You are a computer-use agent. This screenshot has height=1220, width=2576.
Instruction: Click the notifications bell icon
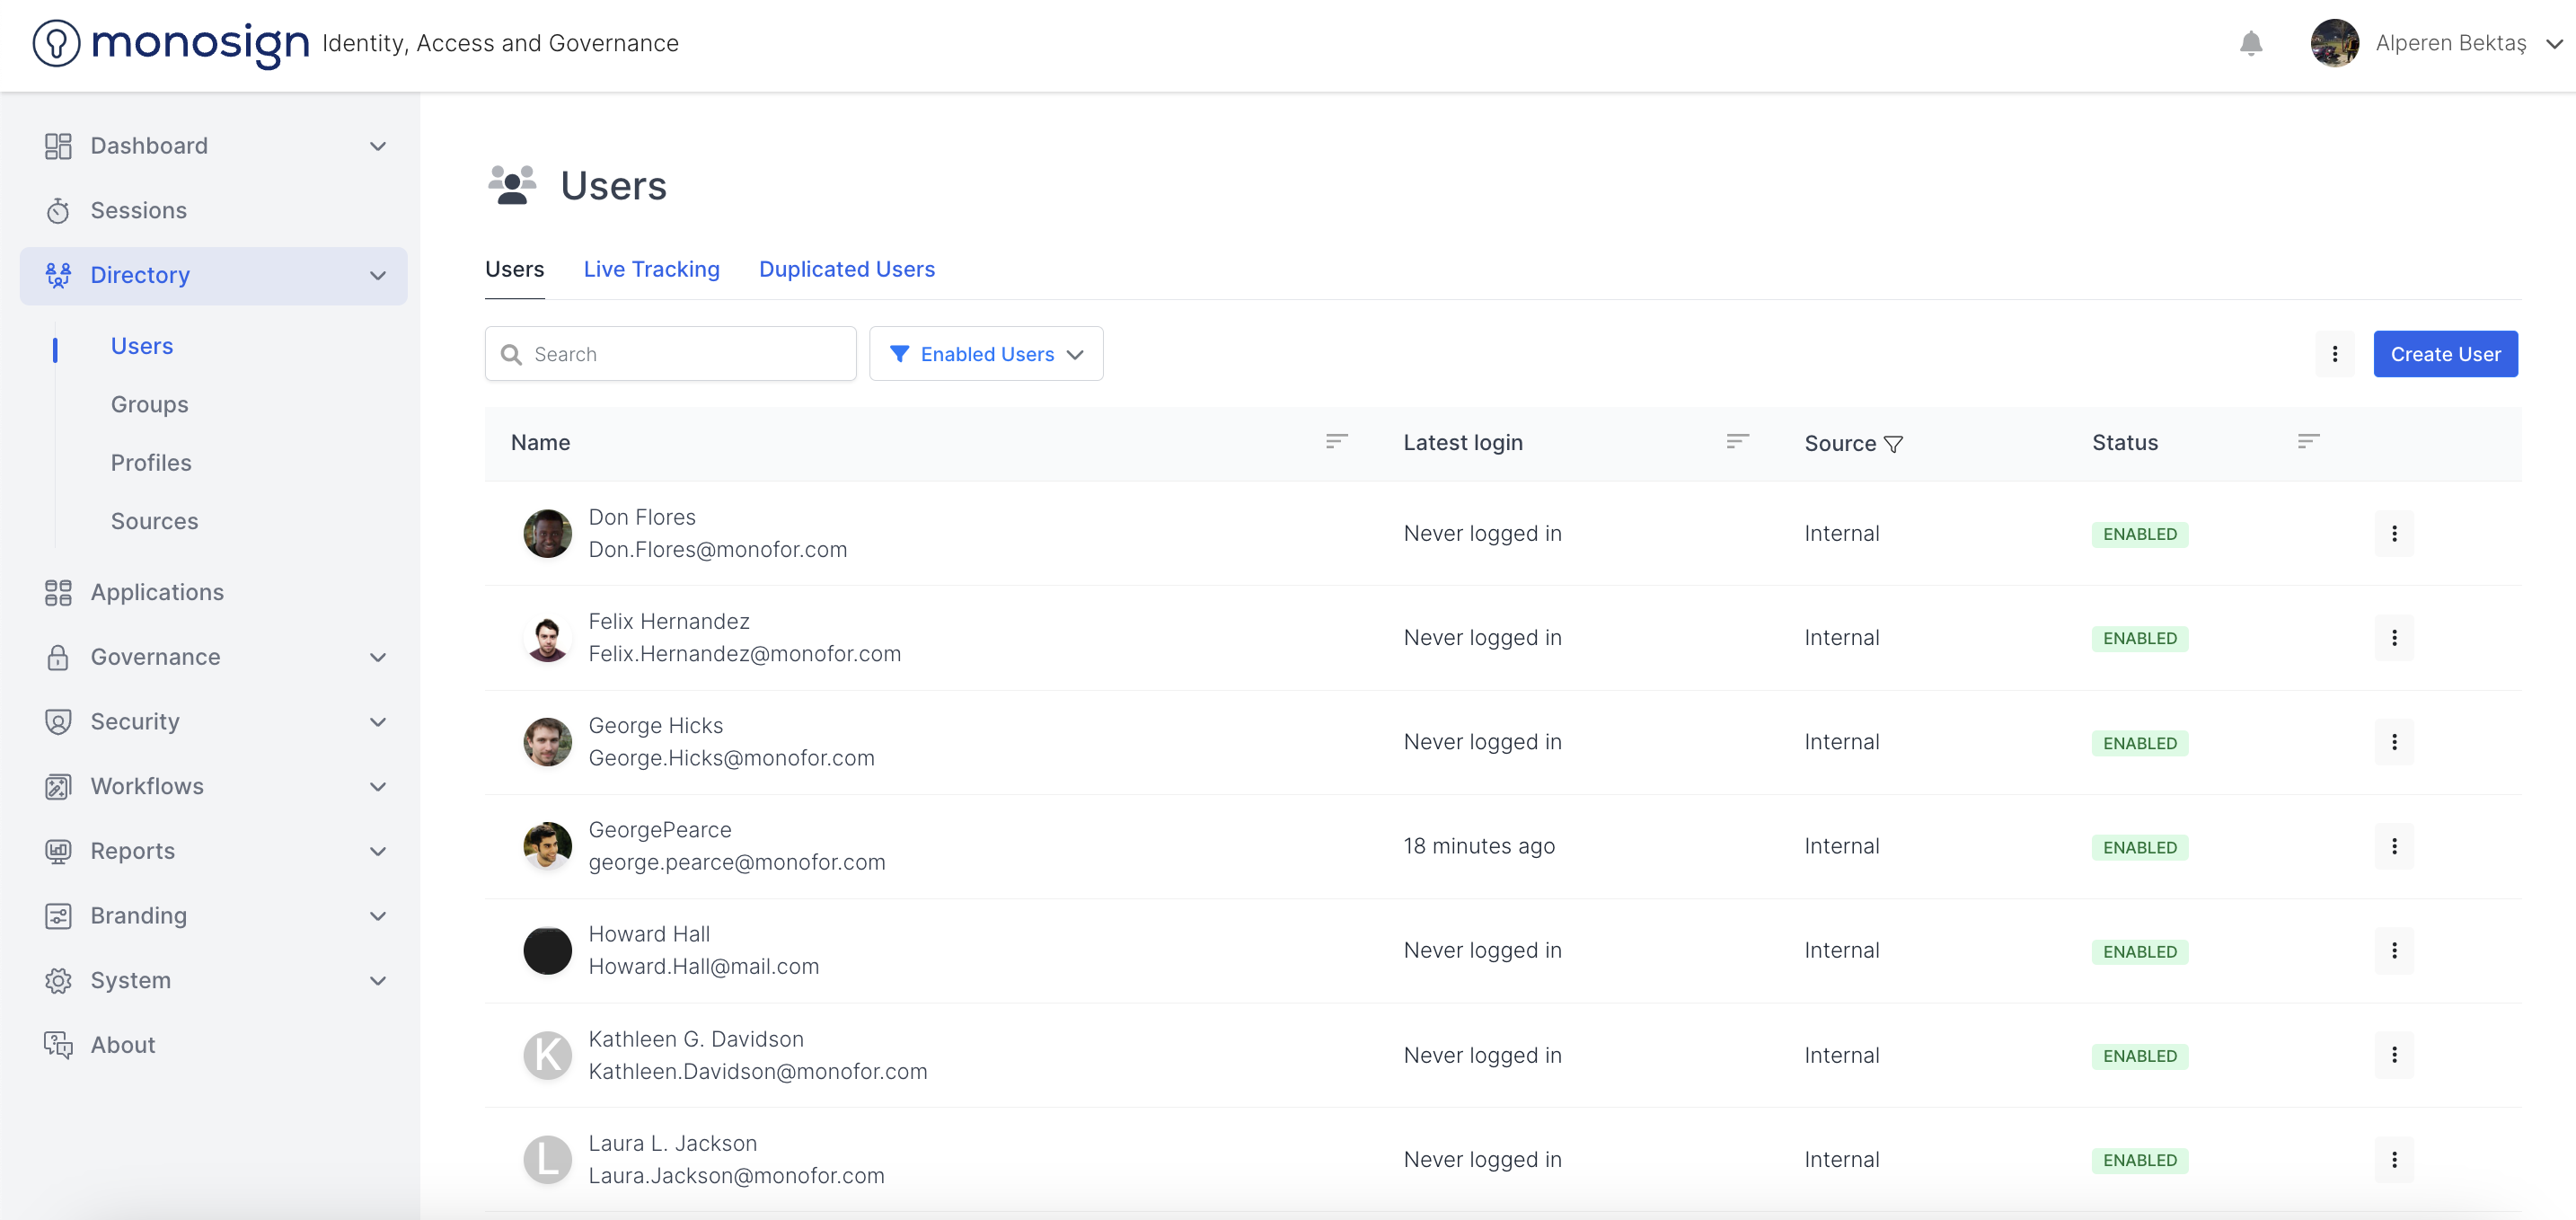[2250, 44]
